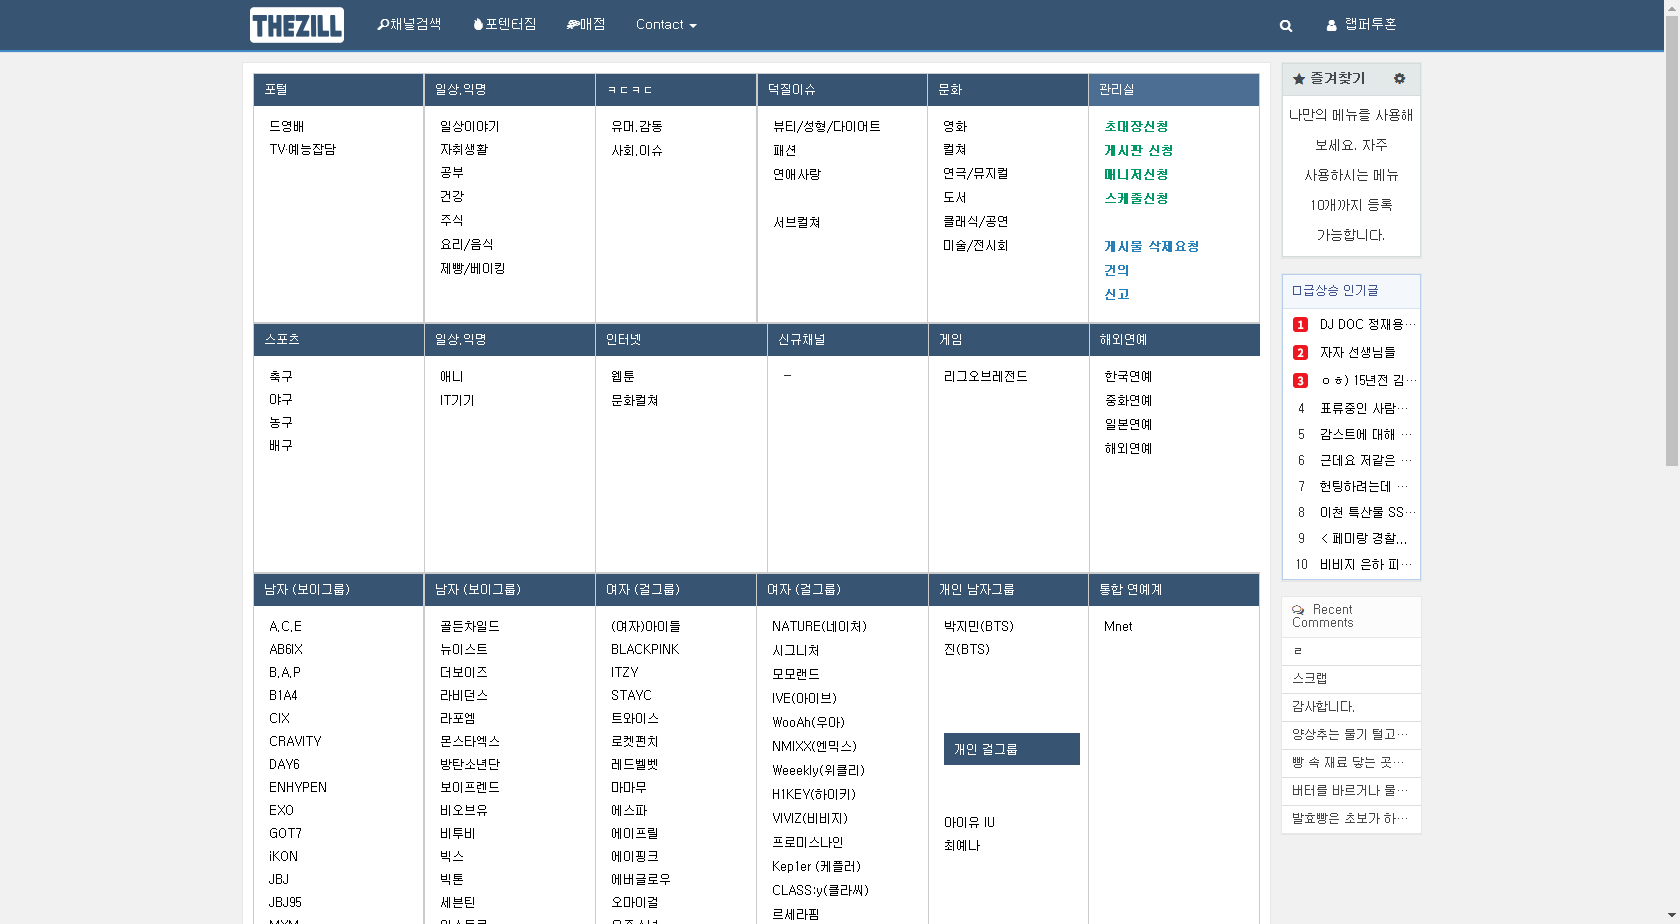Open the favorites settings gear icon
Screen dimensions: 1680x924
1399,78
